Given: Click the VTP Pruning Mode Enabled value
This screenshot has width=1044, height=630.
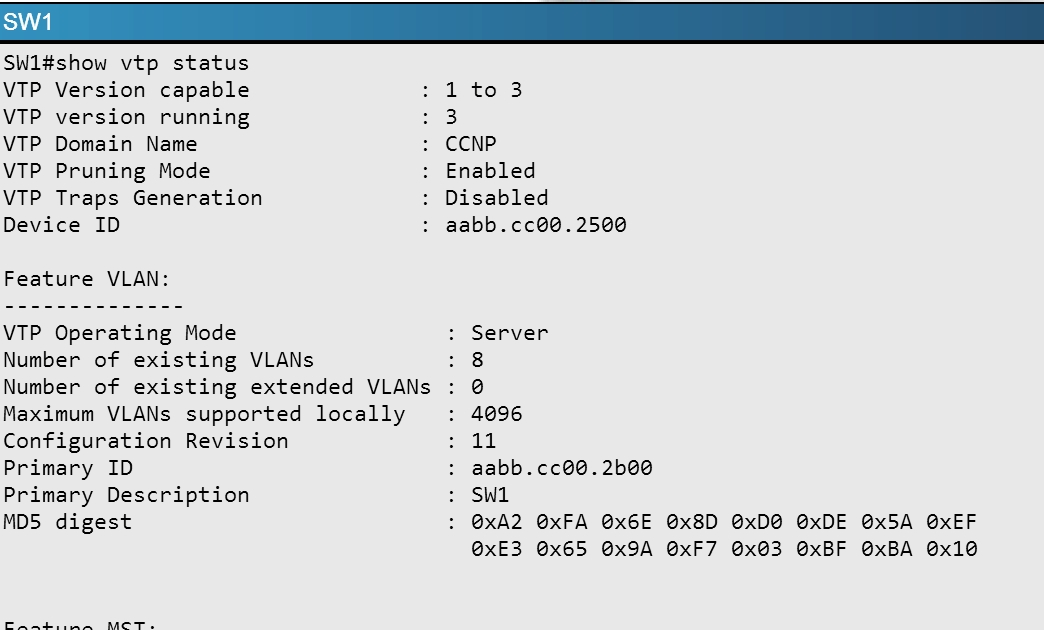Looking at the screenshot, I should pos(490,171).
